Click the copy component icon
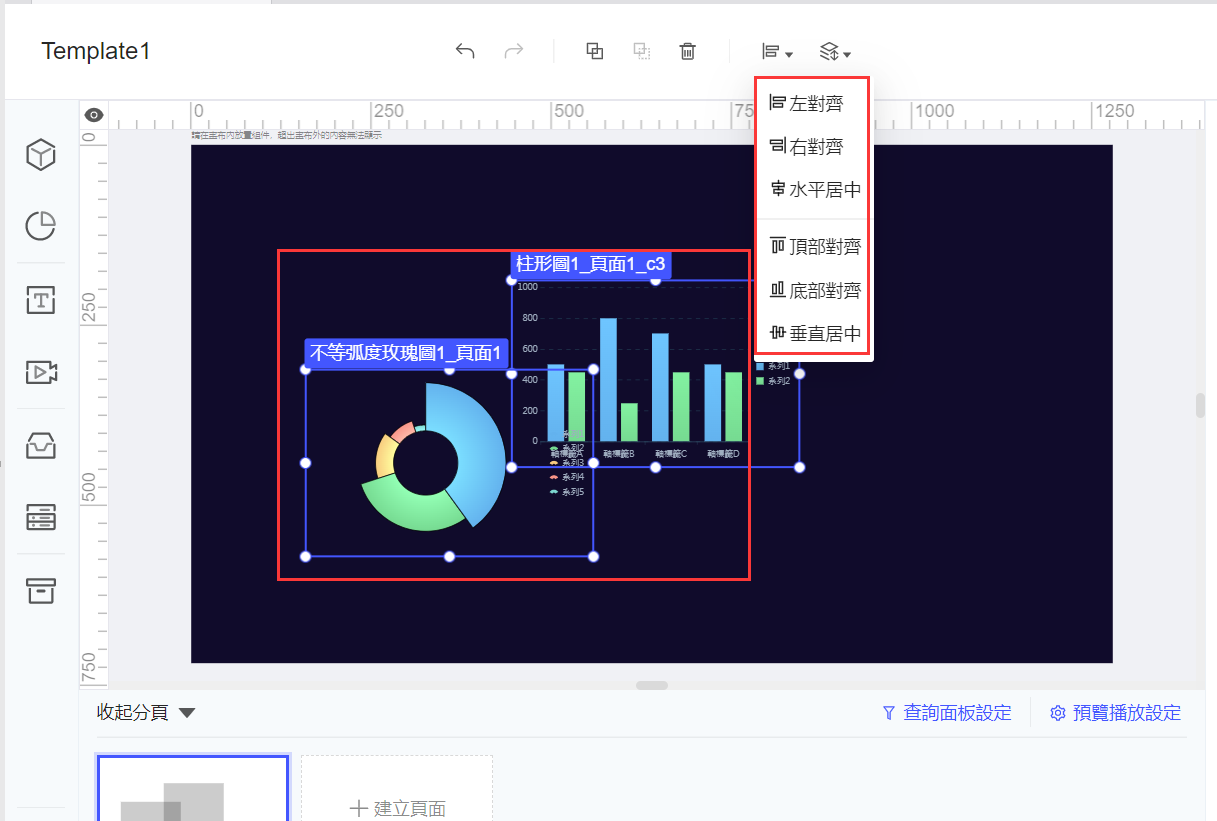1217x821 pixels. 595,51
